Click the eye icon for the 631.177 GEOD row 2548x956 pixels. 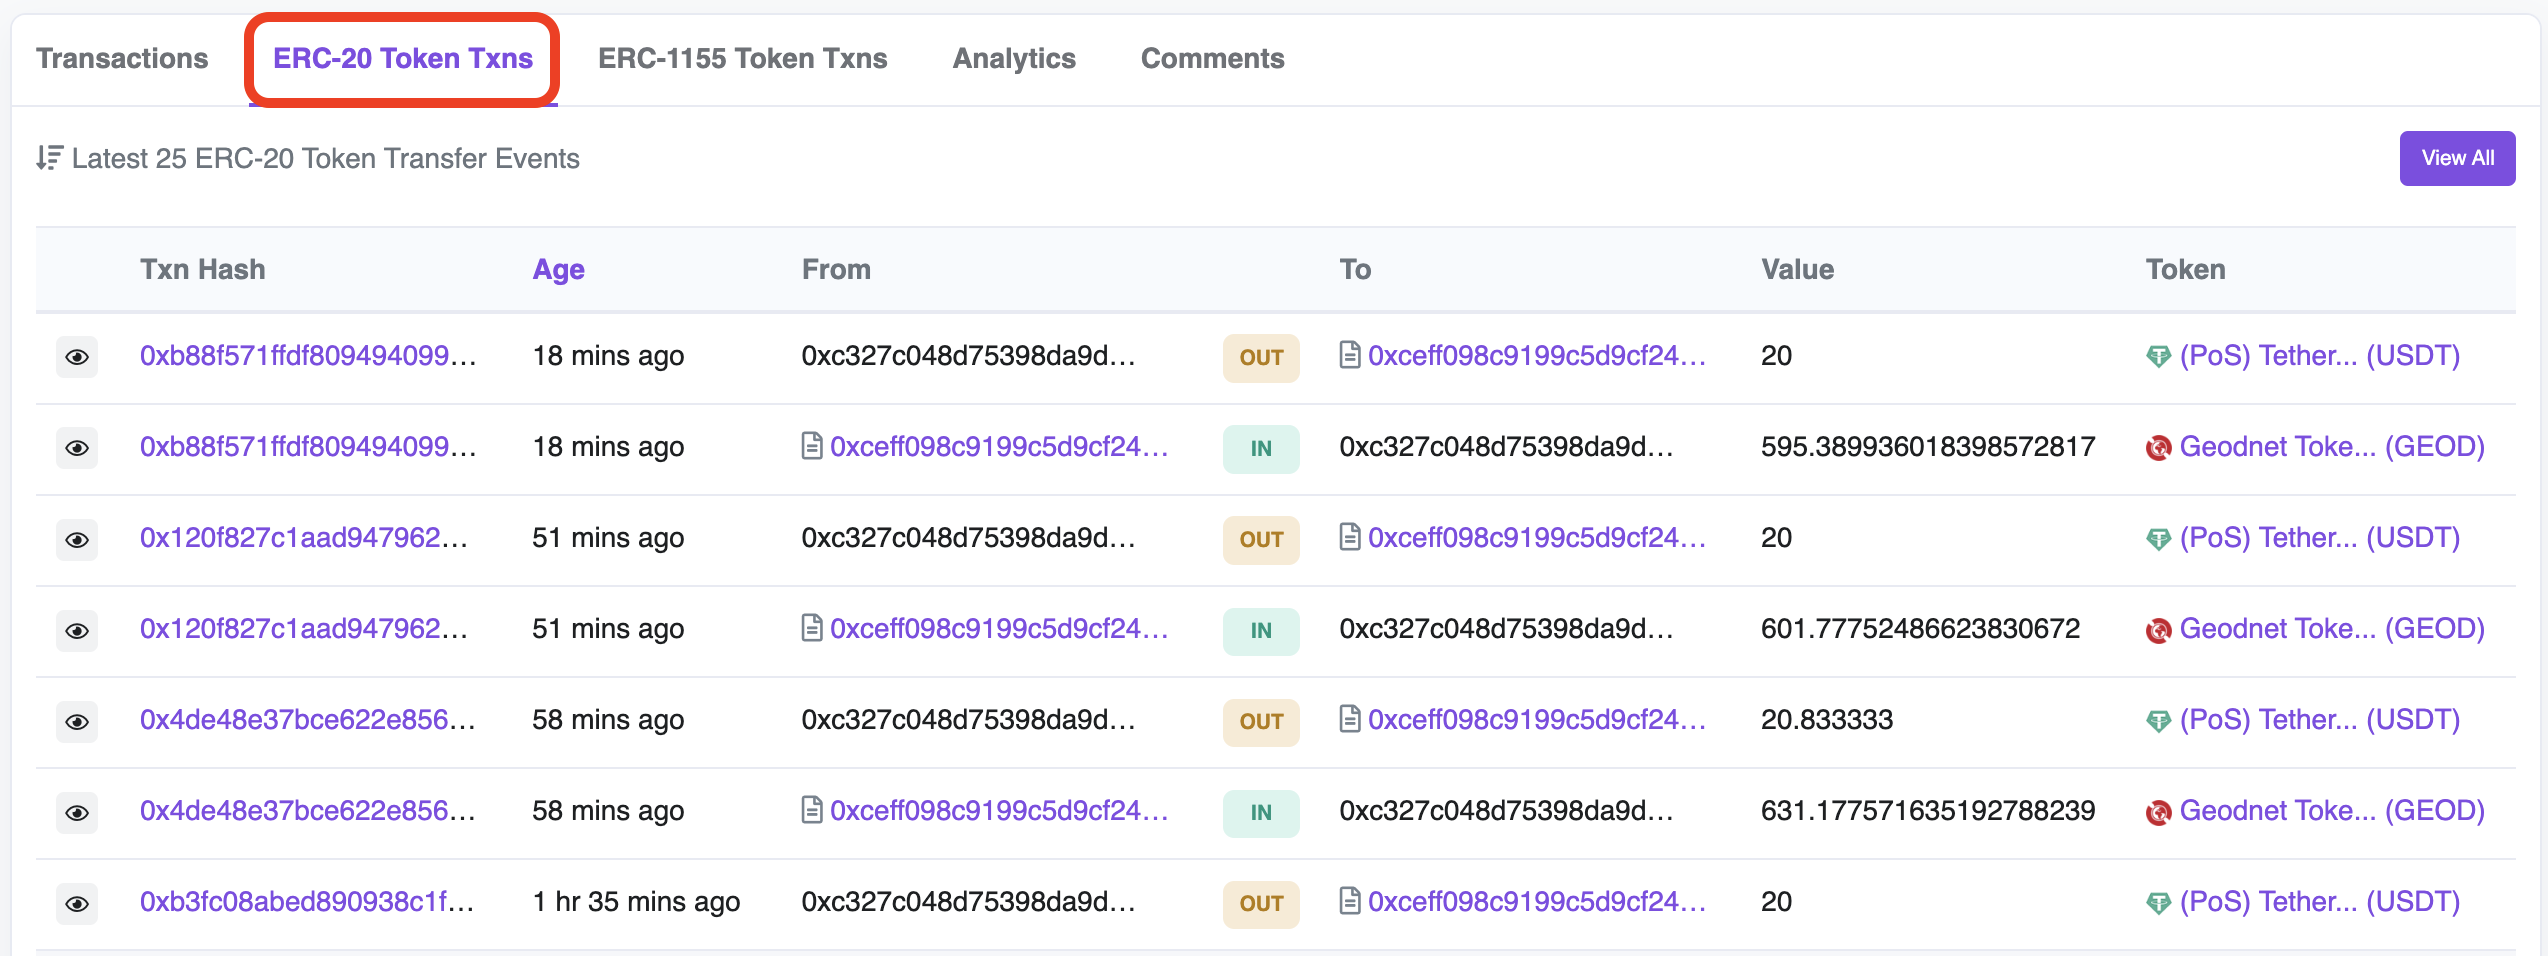tap(77, 812)
